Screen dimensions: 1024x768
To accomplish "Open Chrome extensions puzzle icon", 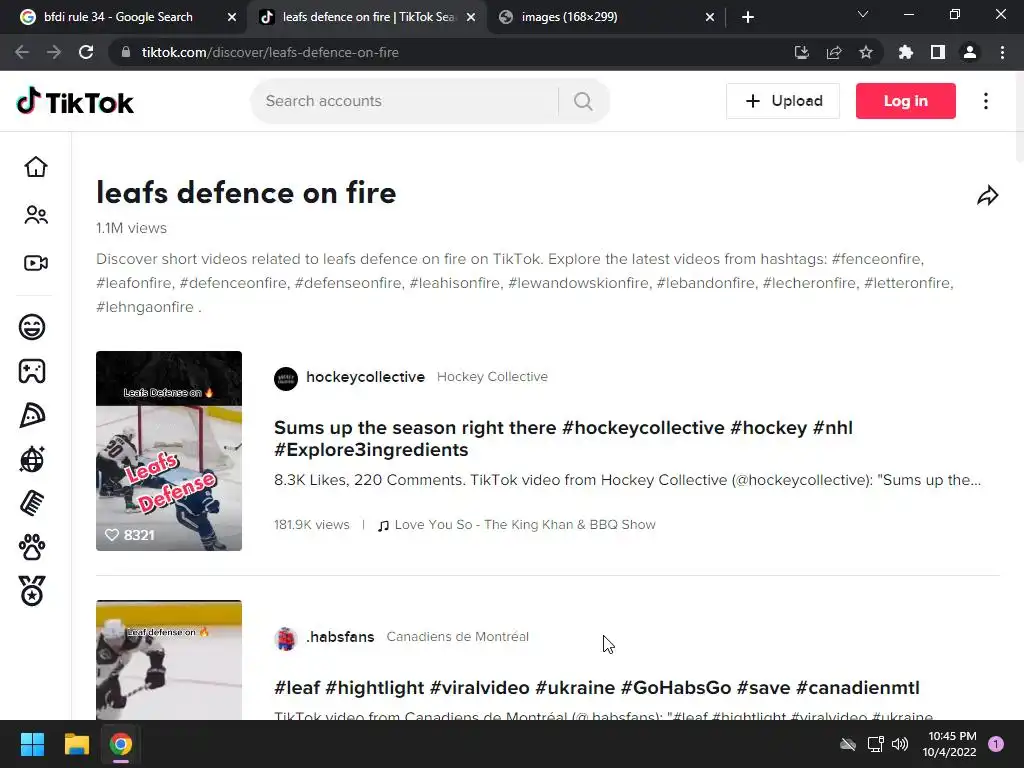I will (905, 52).
